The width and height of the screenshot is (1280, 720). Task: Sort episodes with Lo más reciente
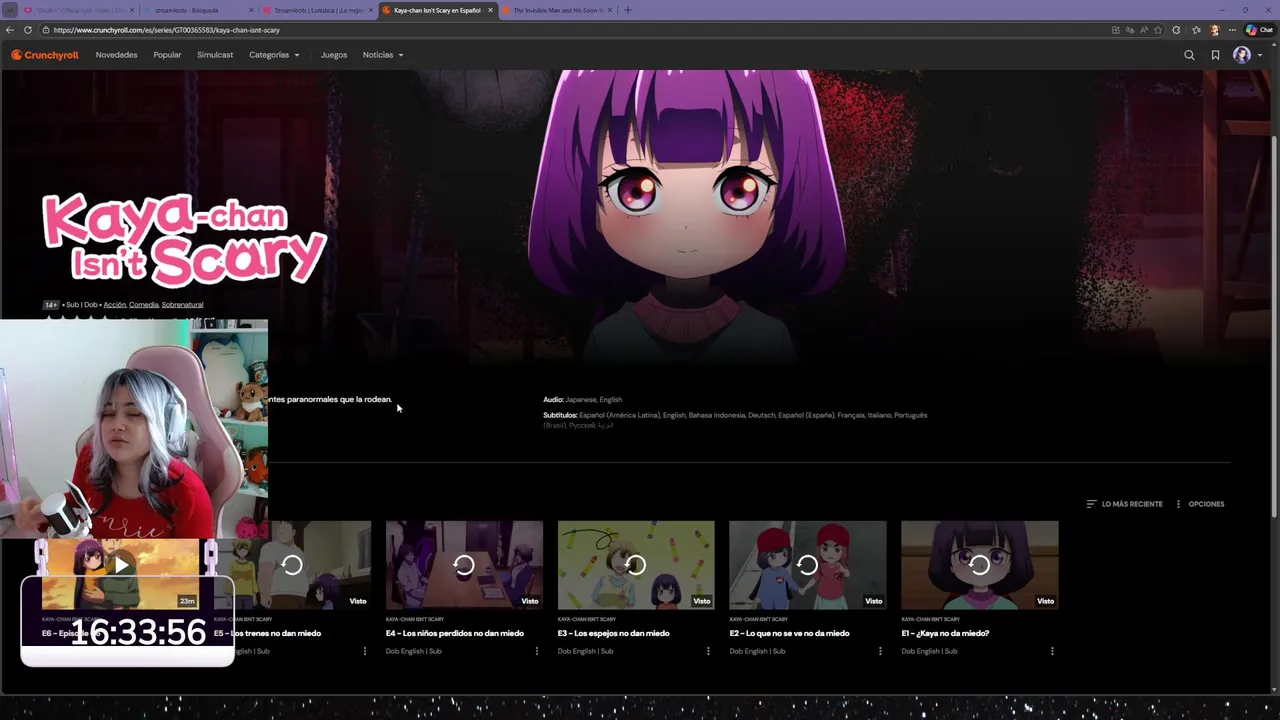point(1125,504)
